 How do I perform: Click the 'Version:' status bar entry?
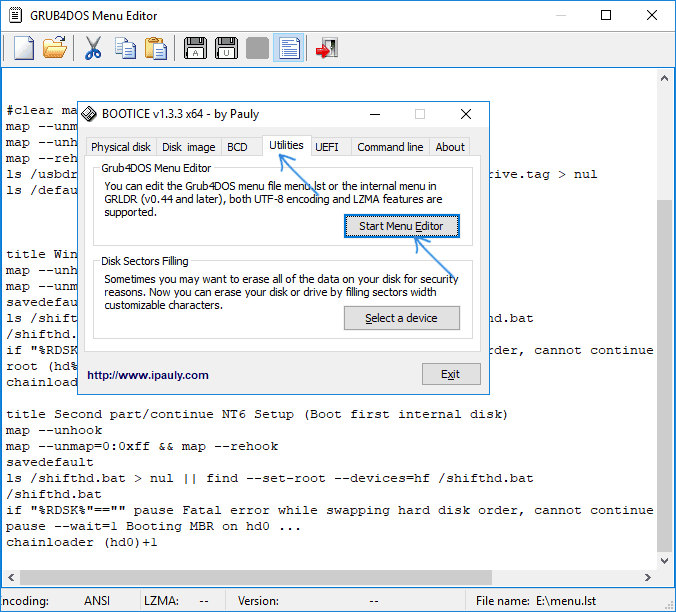click(x=258, y=601)
